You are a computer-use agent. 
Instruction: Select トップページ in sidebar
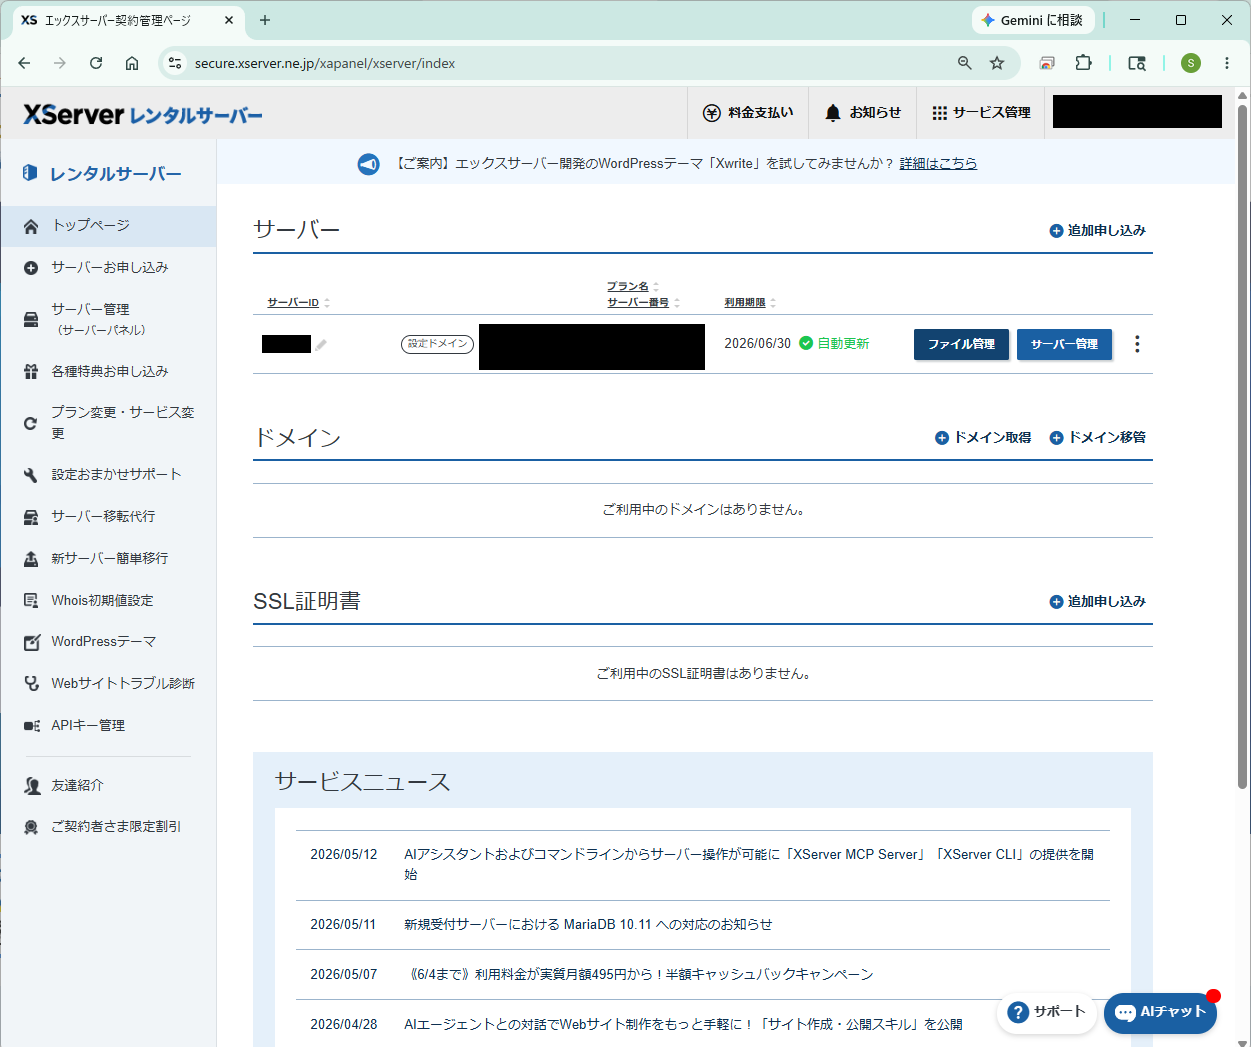click(108, 226)
